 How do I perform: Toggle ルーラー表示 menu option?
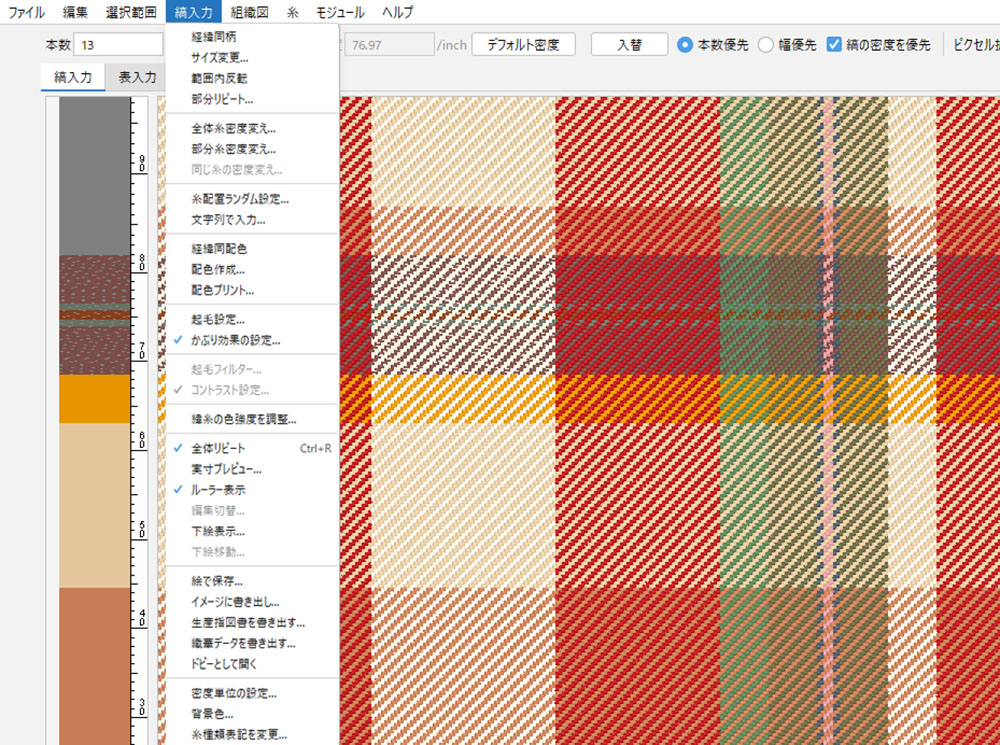click(x=218, y=490)
